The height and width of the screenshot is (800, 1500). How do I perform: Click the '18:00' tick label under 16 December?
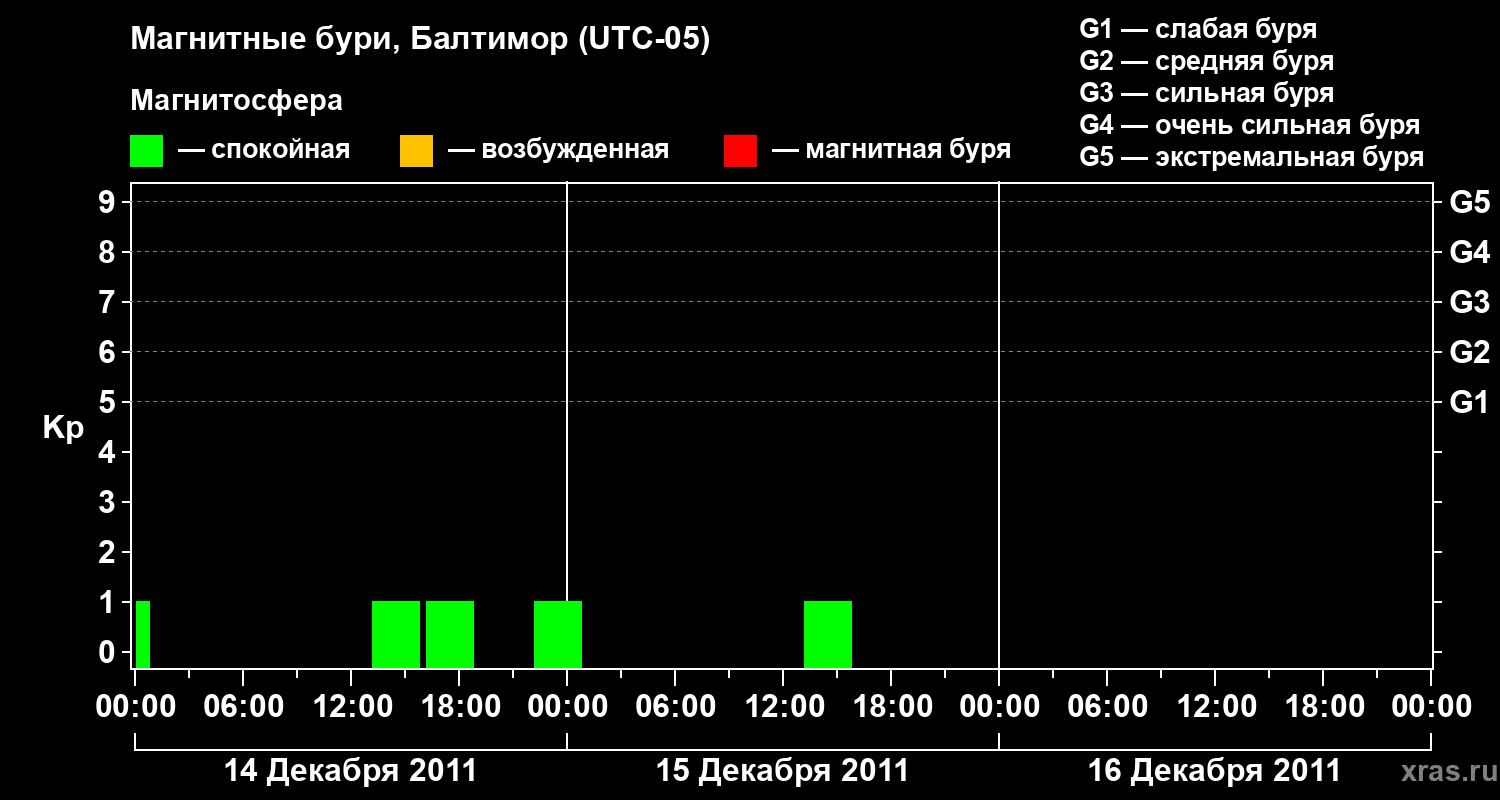click(x=1323, y=706)
